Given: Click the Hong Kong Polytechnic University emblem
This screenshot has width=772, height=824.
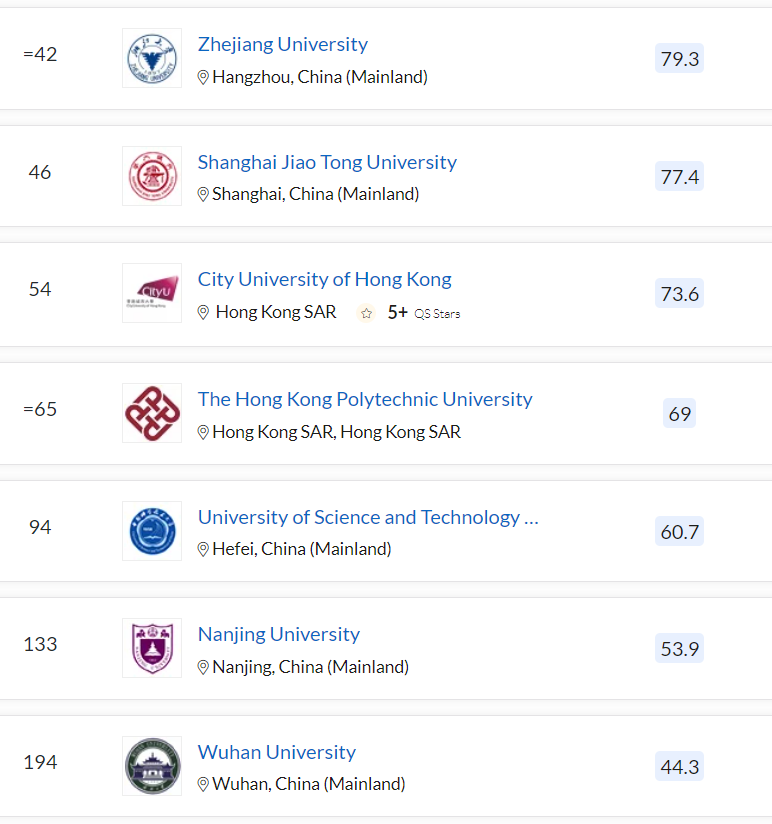Looking at the screenshot, I should coord(151,413).
